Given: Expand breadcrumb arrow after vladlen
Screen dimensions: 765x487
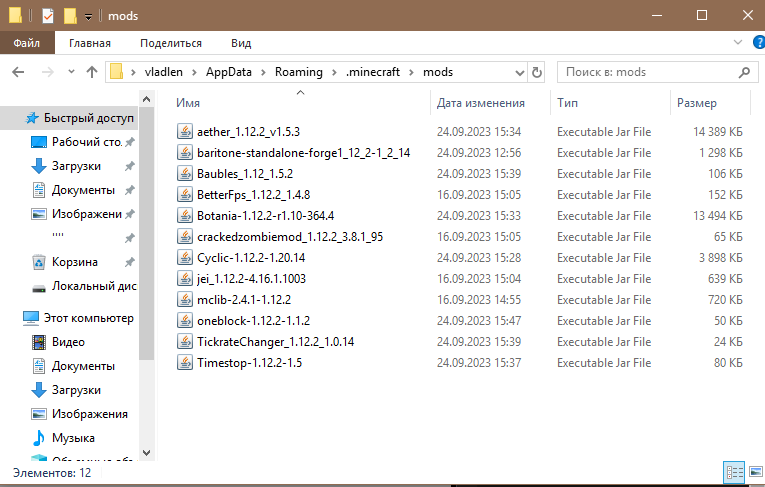Looking at the screenshot, I should pos(194,73).
